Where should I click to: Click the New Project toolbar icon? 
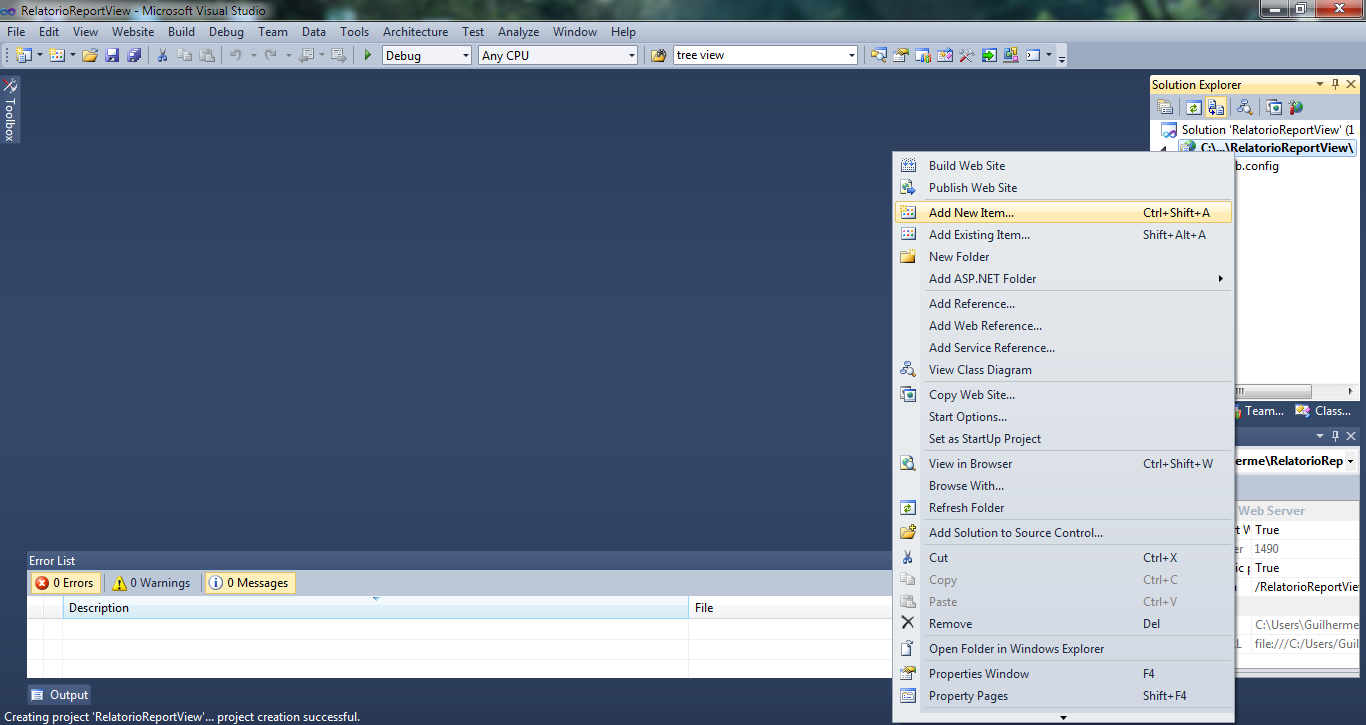click(24, 55)
